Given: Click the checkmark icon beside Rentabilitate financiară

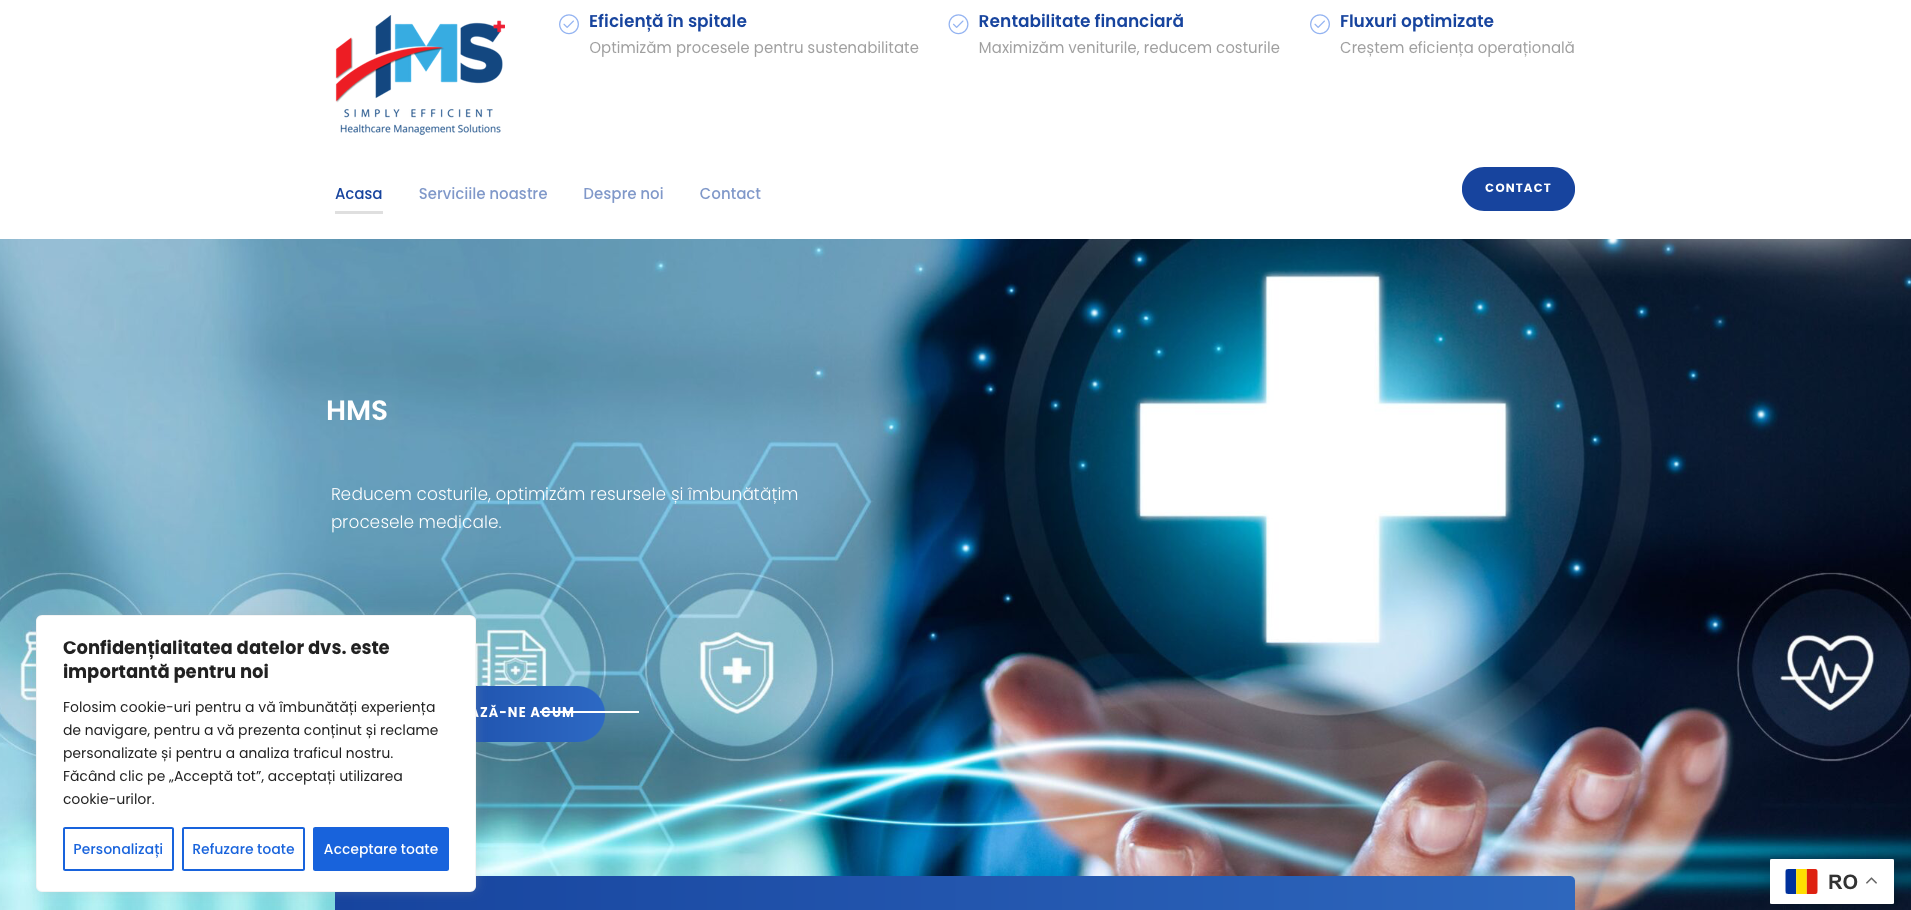Looking at the screenshot, I should click(959, 22).
